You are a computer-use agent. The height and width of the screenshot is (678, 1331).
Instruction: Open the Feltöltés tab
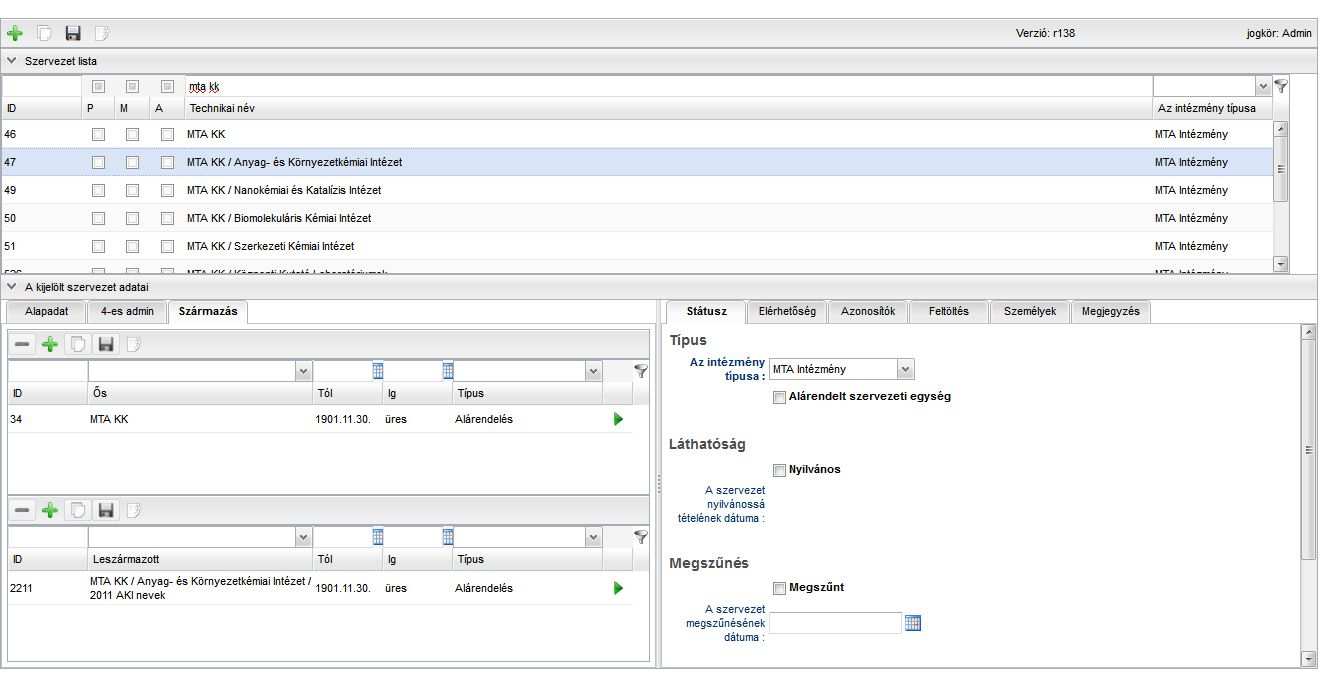[x=948, y=312]
